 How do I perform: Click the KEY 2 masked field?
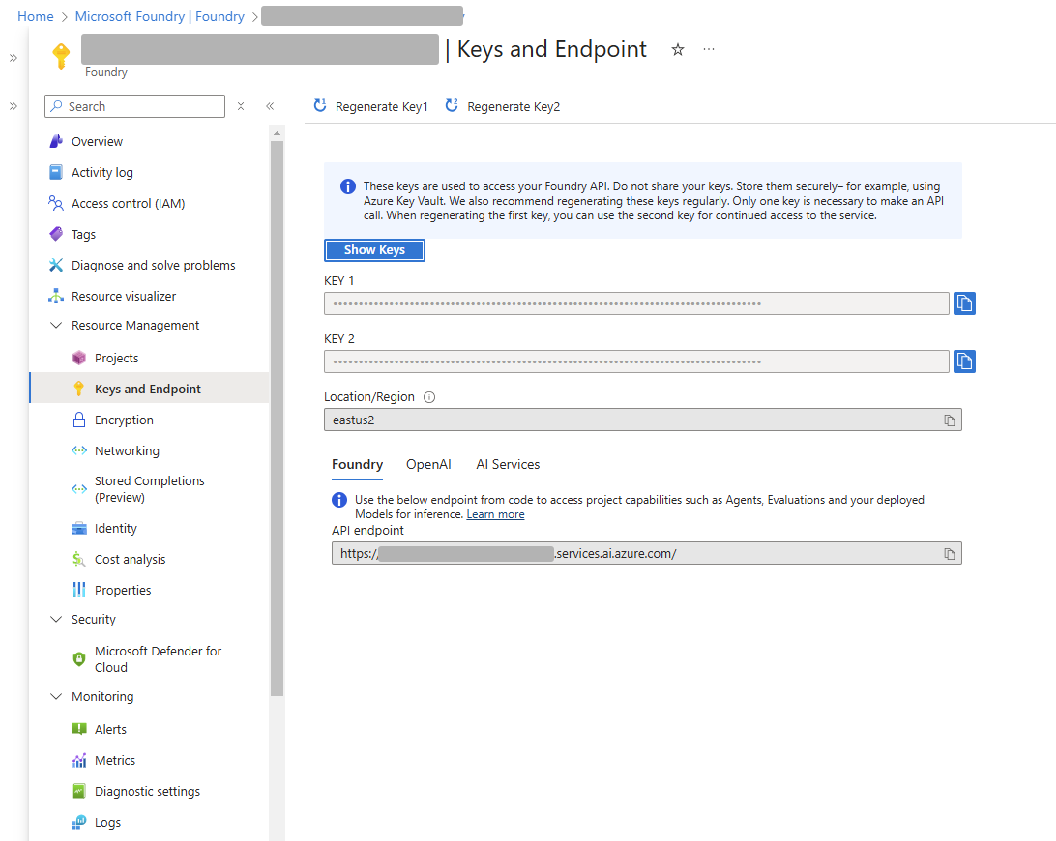(x=636, y=361)
